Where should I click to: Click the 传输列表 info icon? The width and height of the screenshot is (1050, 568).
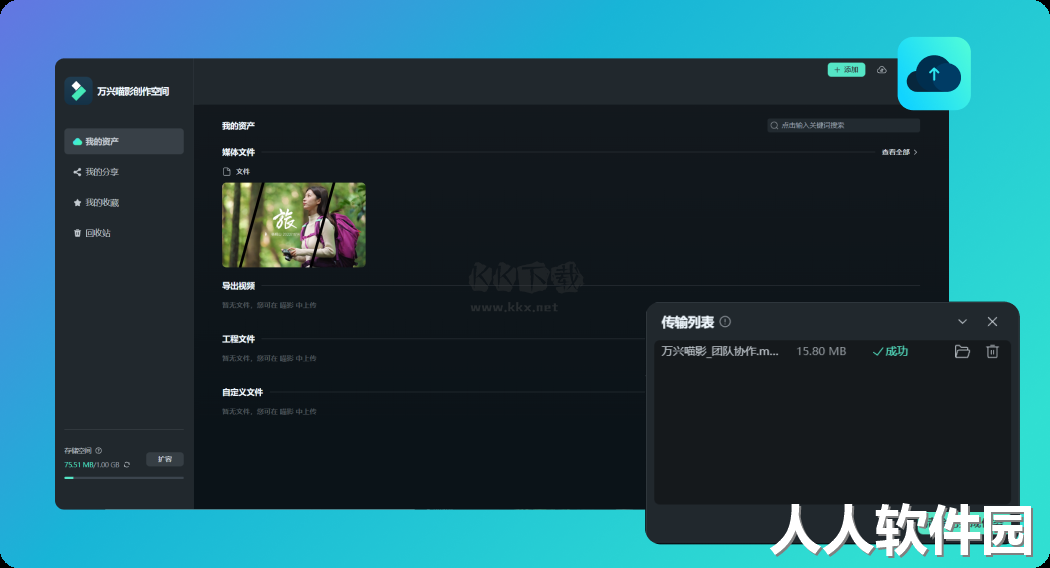725,322
